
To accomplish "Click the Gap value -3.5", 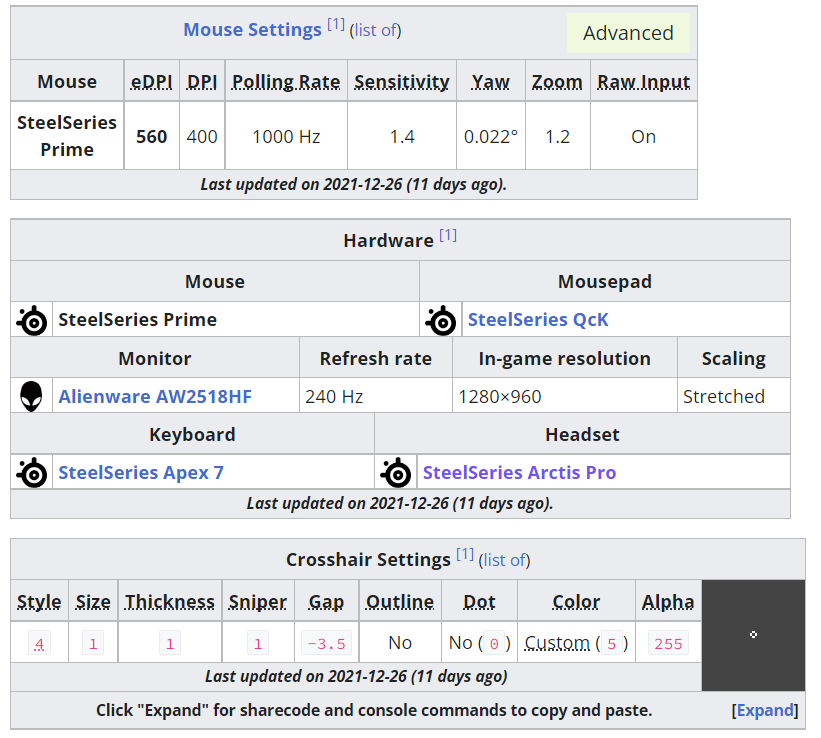I will [x=326, y=643].
